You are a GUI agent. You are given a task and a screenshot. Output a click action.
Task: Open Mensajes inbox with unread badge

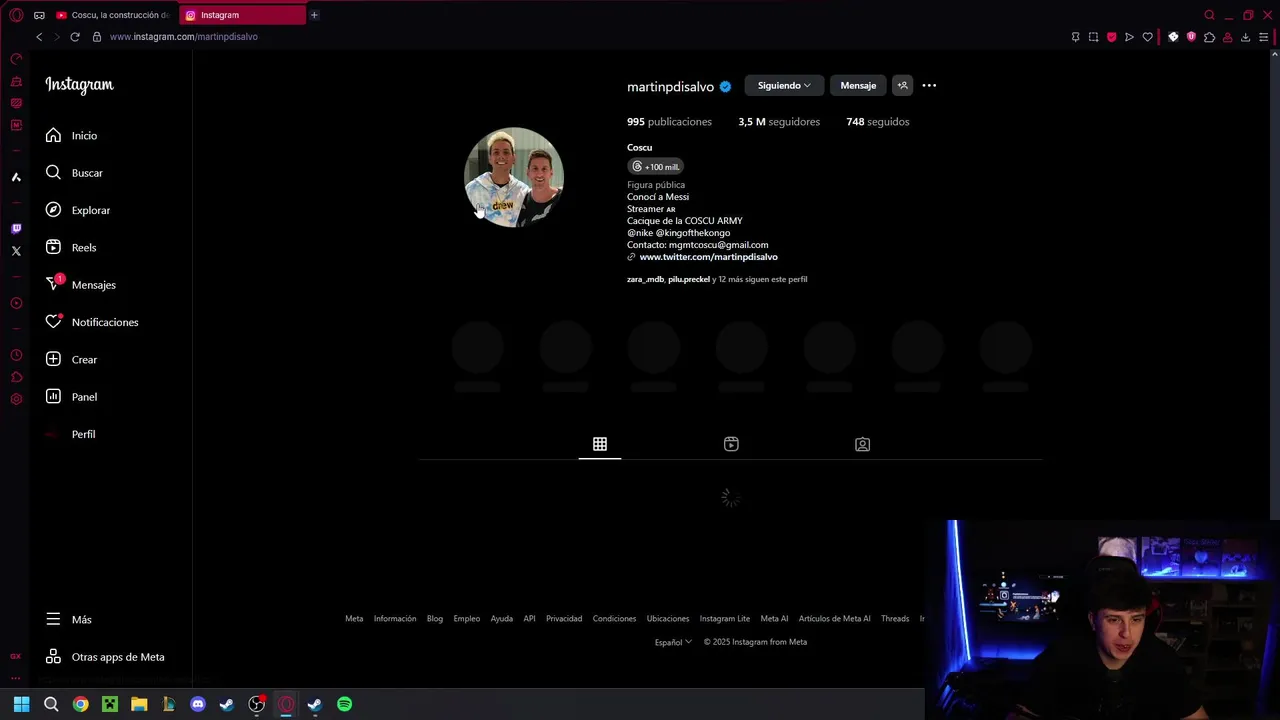click(80, 285)
